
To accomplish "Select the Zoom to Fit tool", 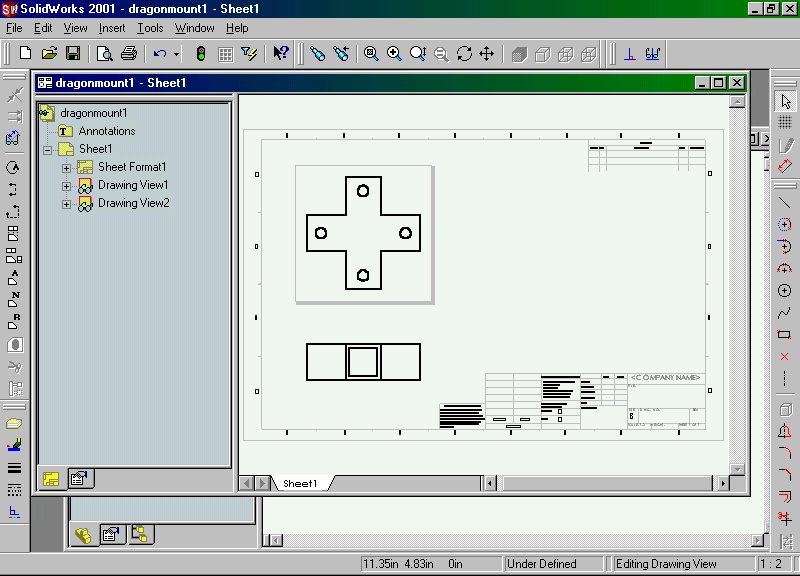I will click(371, 53).
